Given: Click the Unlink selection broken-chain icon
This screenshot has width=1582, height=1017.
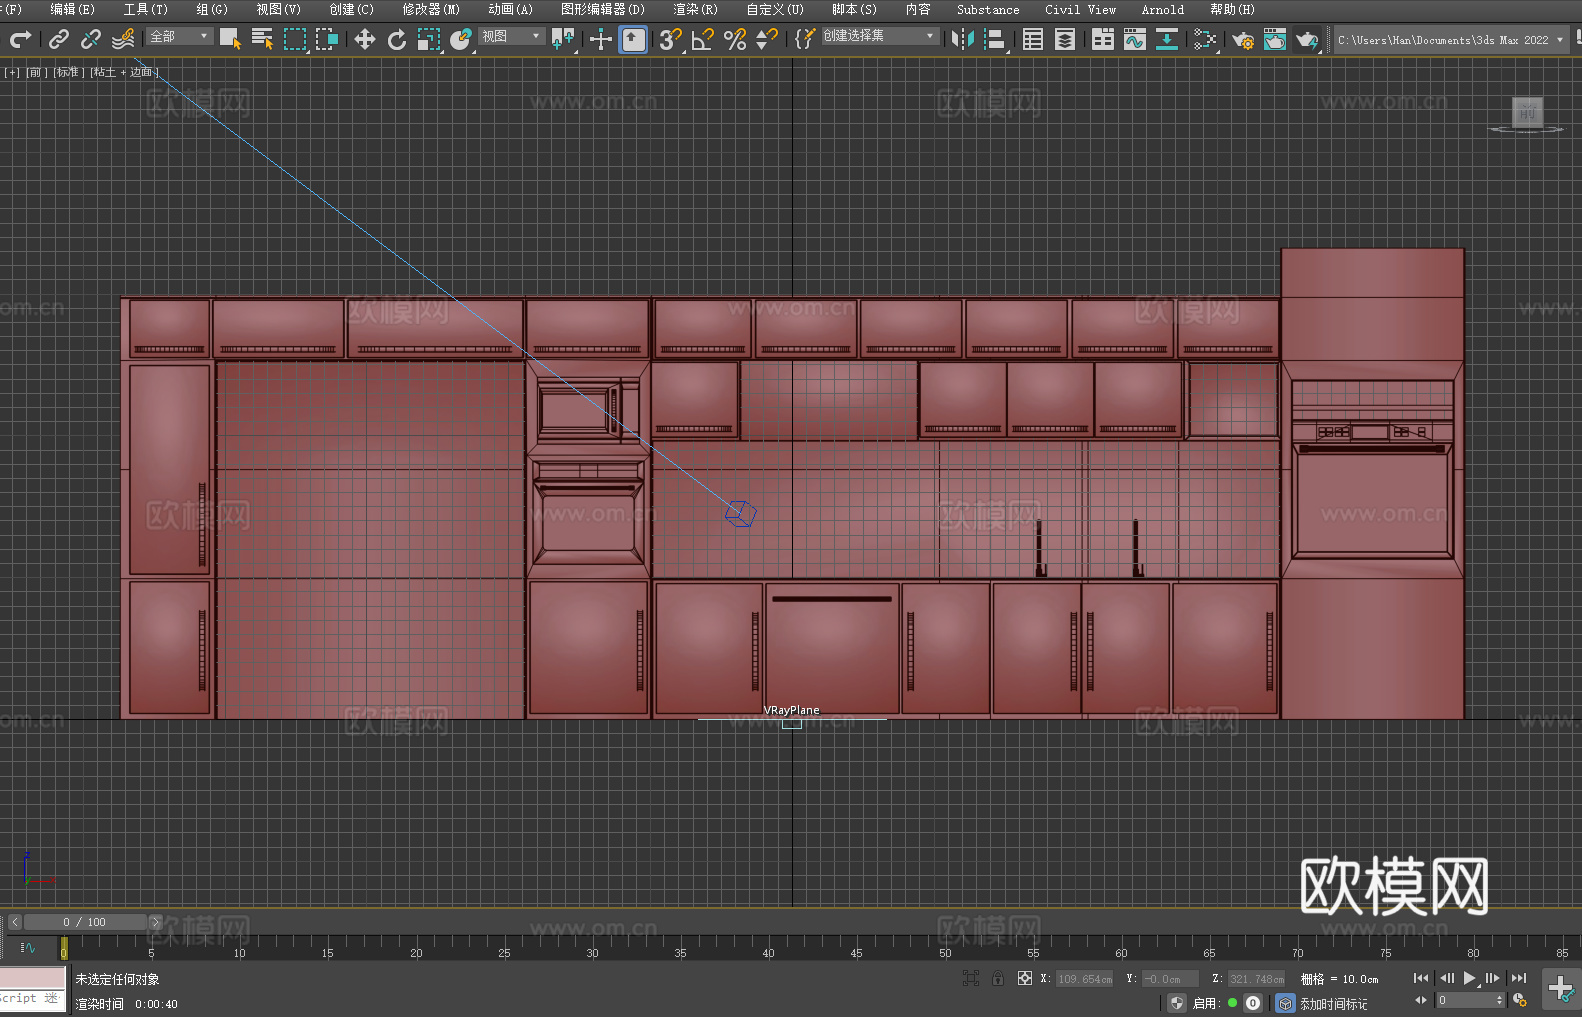Looking at the screenshot, I should [91, 39].
